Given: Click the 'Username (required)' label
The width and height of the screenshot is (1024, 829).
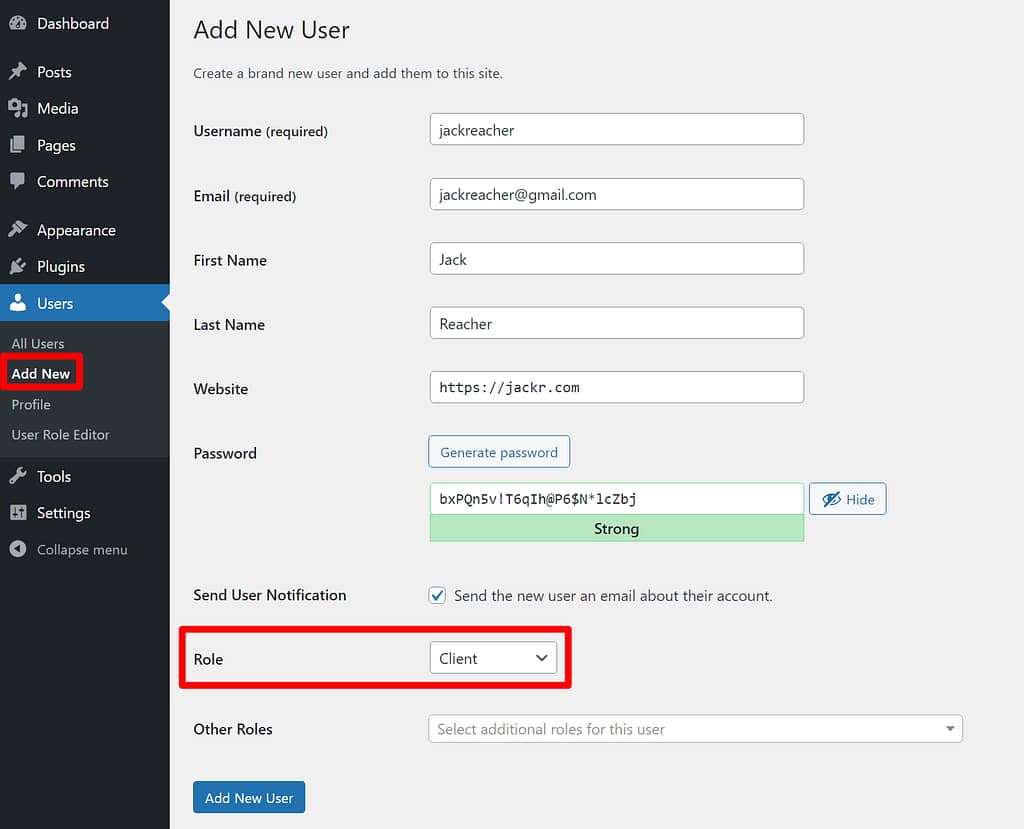Looking at the screenshot, I should pos(261,131).
